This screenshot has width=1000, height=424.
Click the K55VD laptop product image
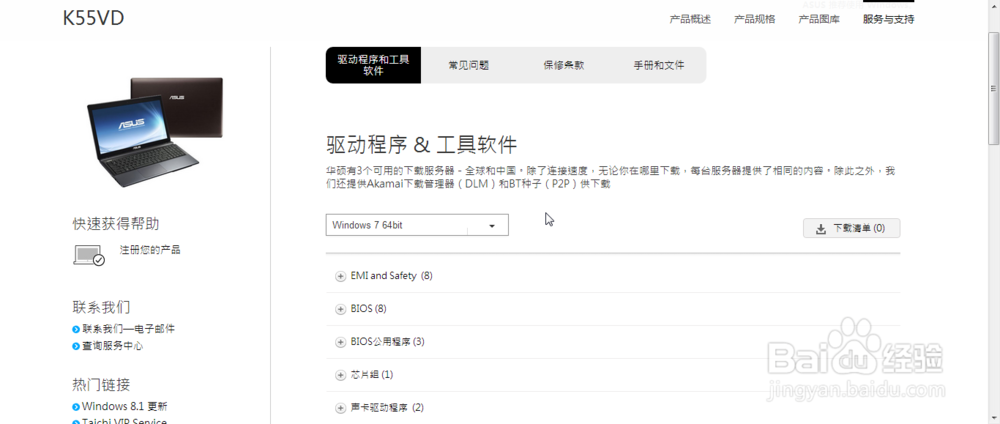(x=155, y=131)
